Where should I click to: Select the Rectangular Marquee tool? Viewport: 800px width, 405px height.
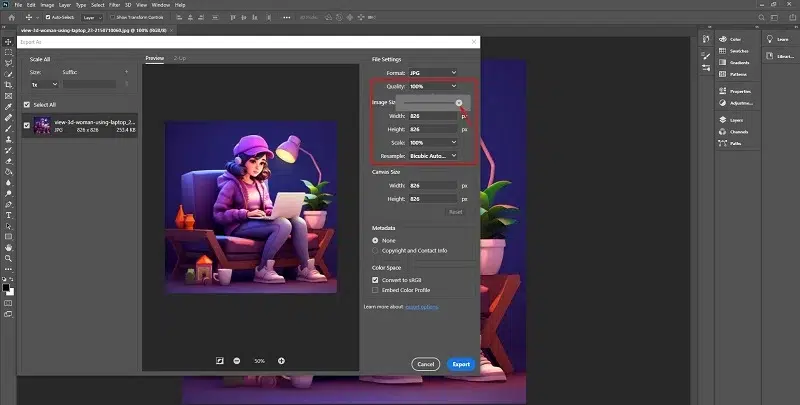pyautogui.click(x=8, y=53)
